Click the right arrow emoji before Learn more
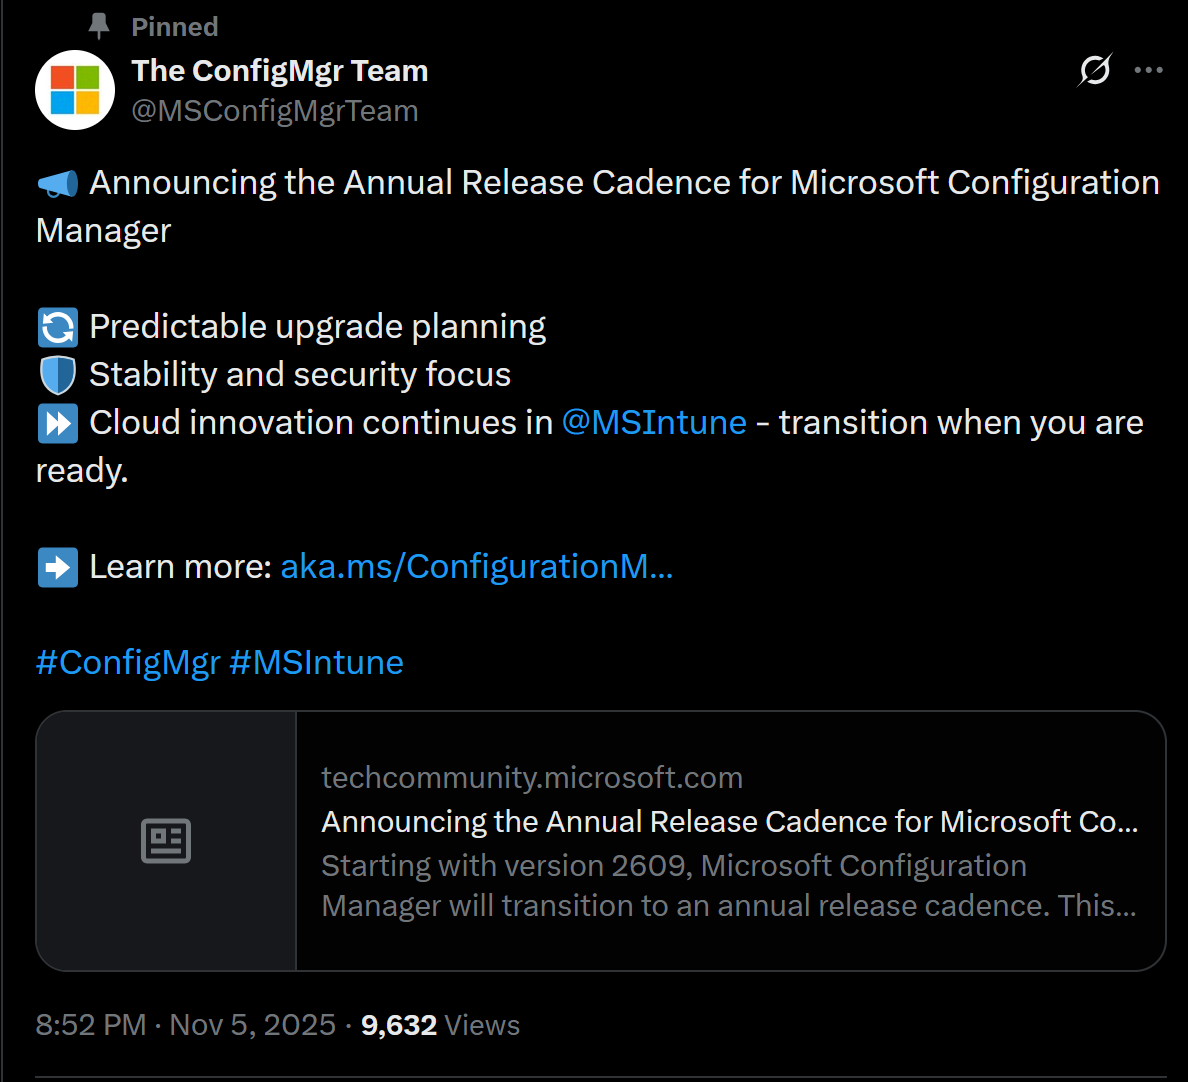This screenshot has width=1188, height=1082. click(x=57, y=567)
